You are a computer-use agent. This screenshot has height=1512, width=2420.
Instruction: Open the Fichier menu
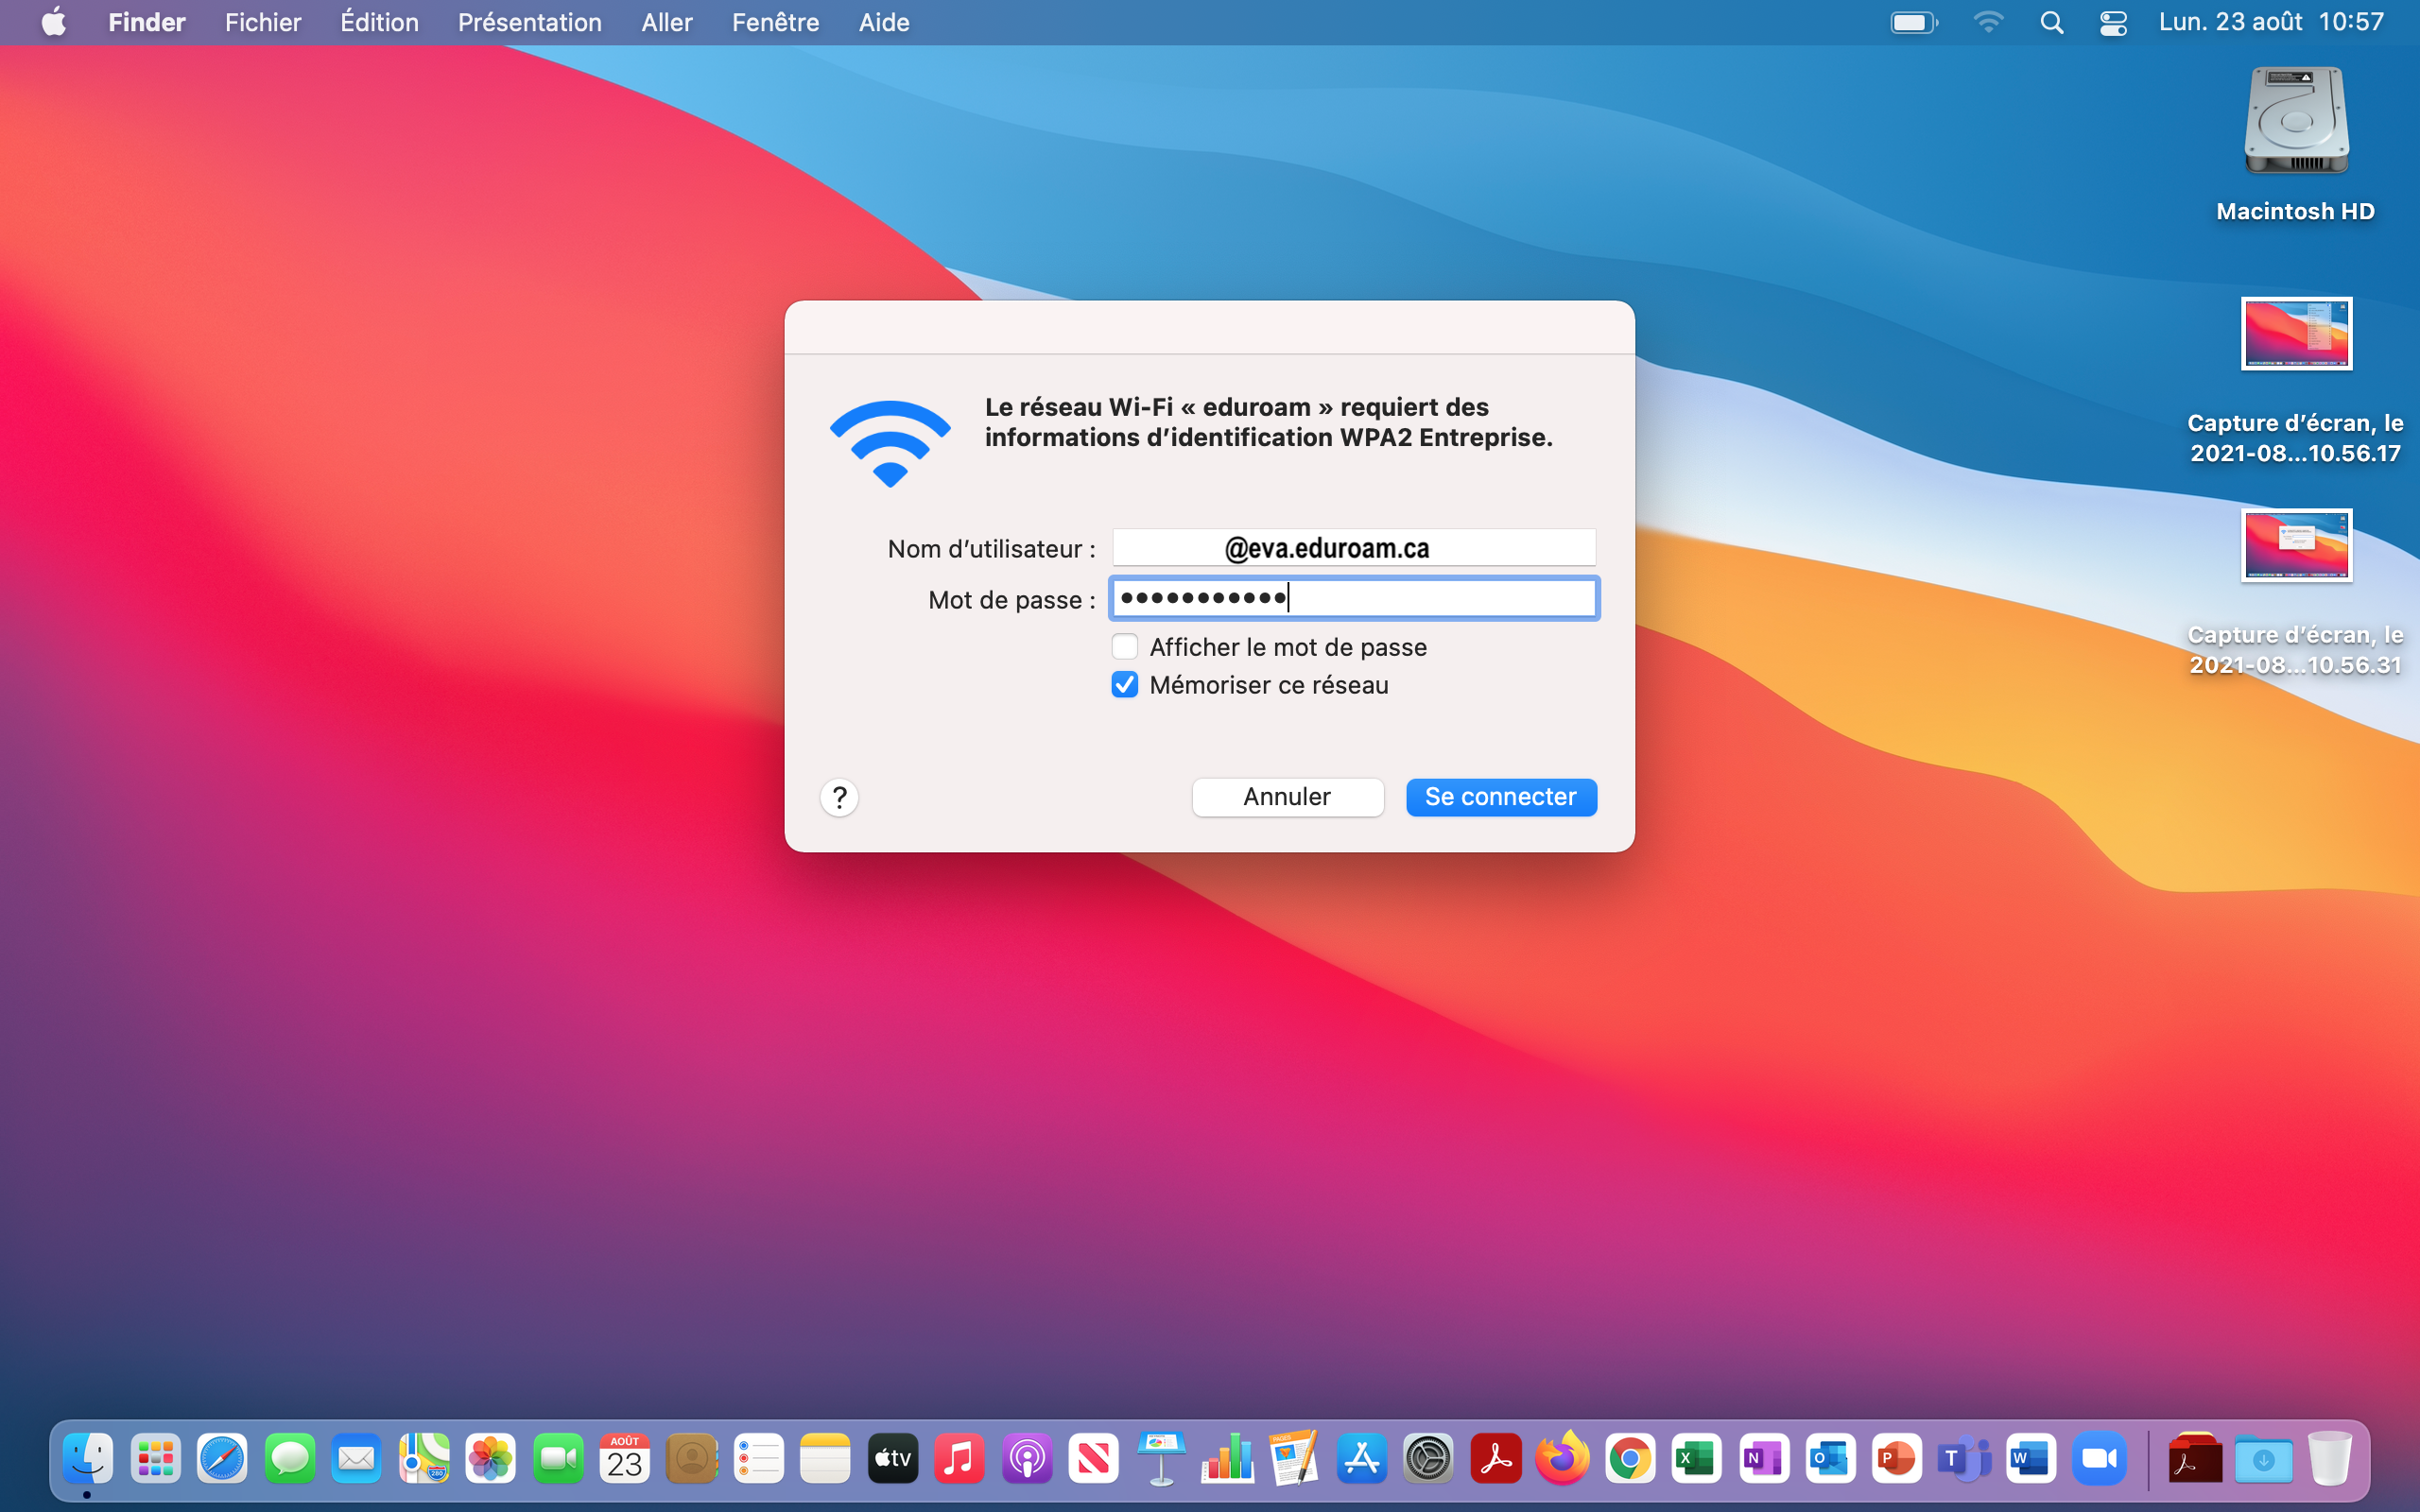263,22
